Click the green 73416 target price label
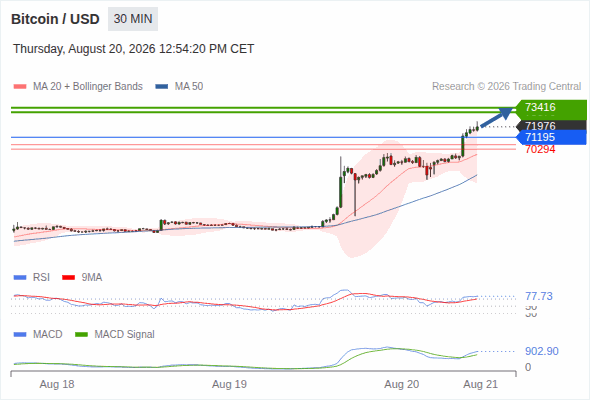Viewport: 590px width, 400px height. click(551, 107)
